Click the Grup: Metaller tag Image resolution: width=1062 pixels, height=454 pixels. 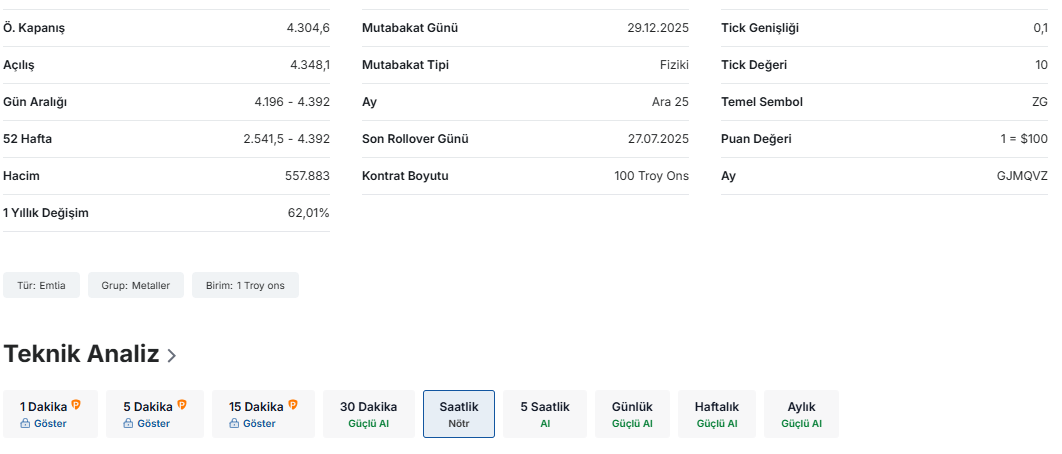tap(135, 286)
